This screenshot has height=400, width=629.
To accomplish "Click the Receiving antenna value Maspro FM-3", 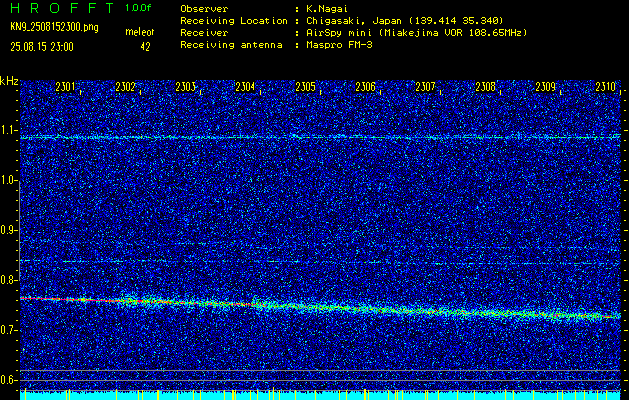I will (339, 45).
